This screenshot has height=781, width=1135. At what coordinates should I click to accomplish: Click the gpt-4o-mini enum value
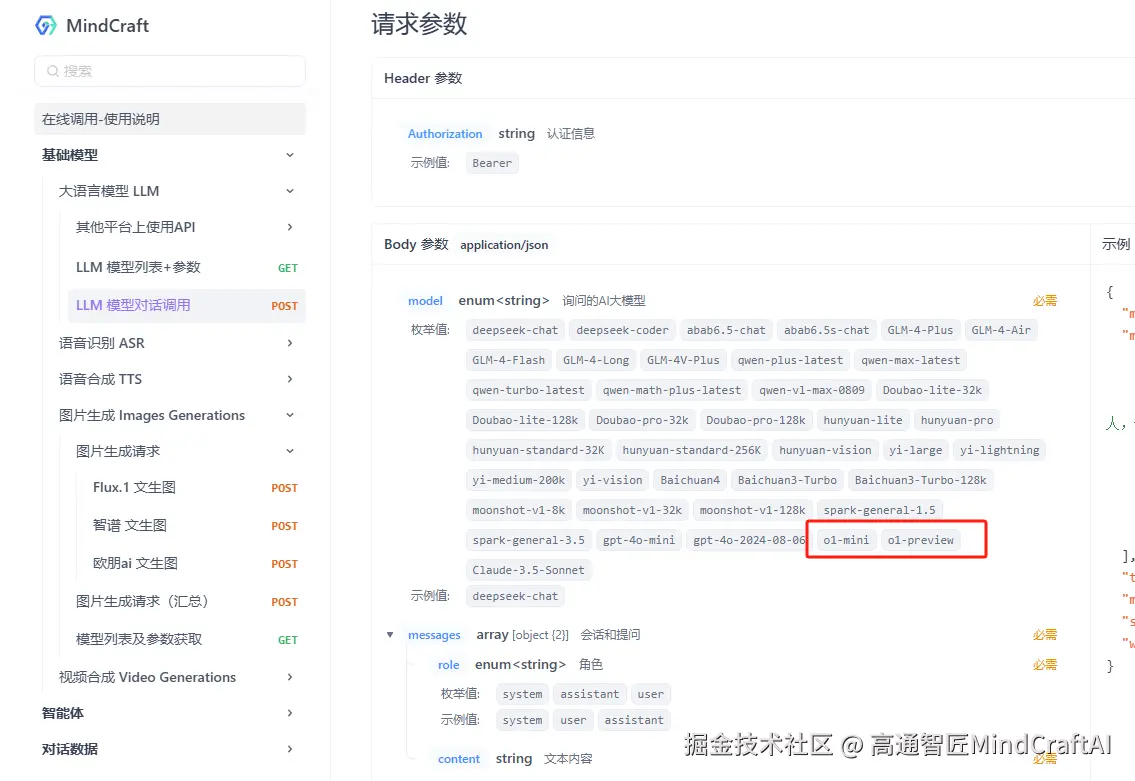639,540
